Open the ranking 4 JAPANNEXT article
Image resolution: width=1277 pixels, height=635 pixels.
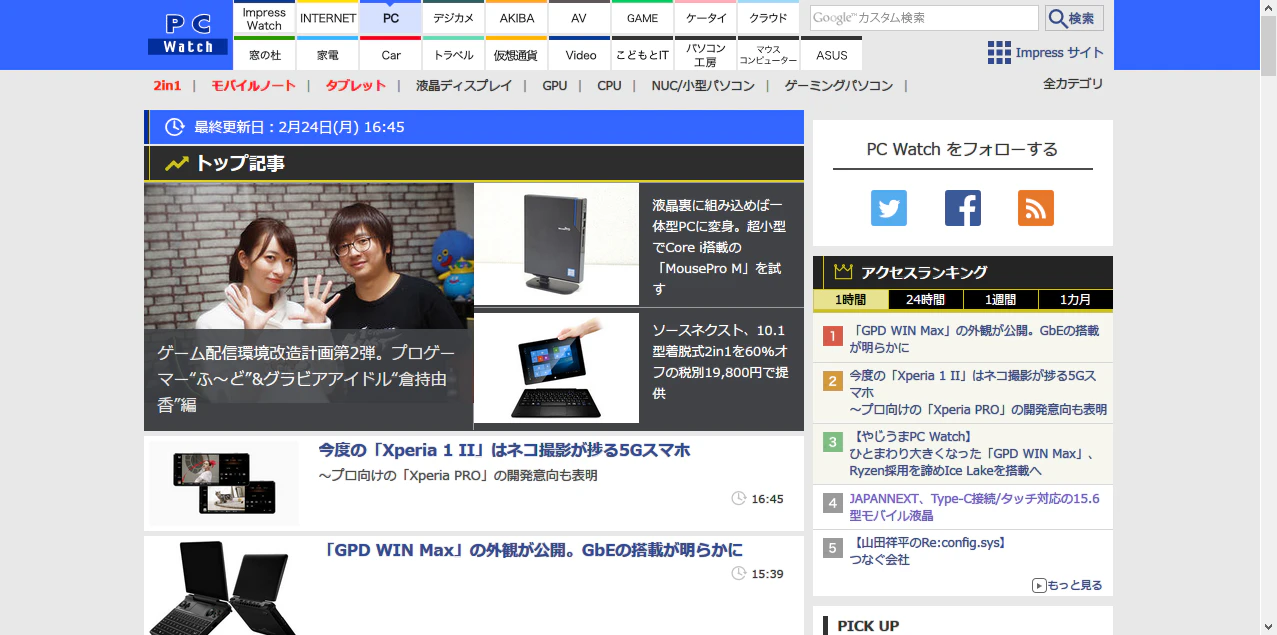[974, 507]
